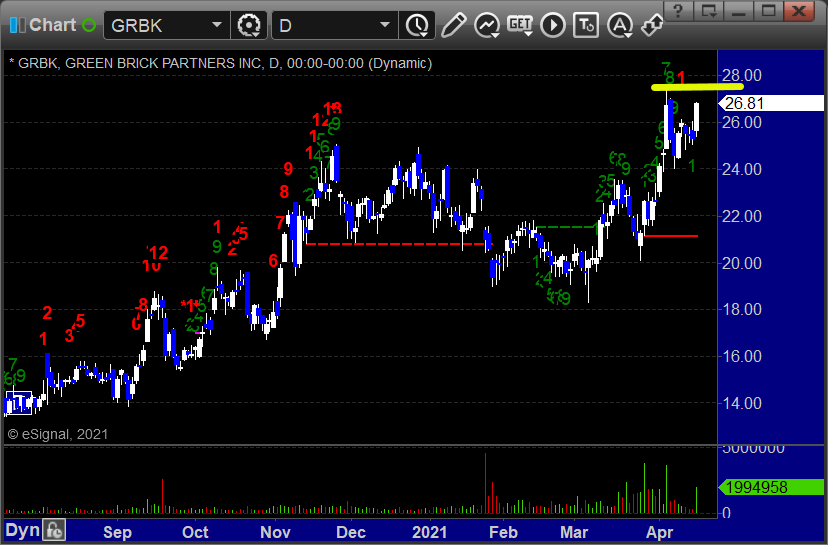The width and height of the screenshot is (828, 545).
Task: Click the Feb label on time axis
Action: [x=503, y=532]
